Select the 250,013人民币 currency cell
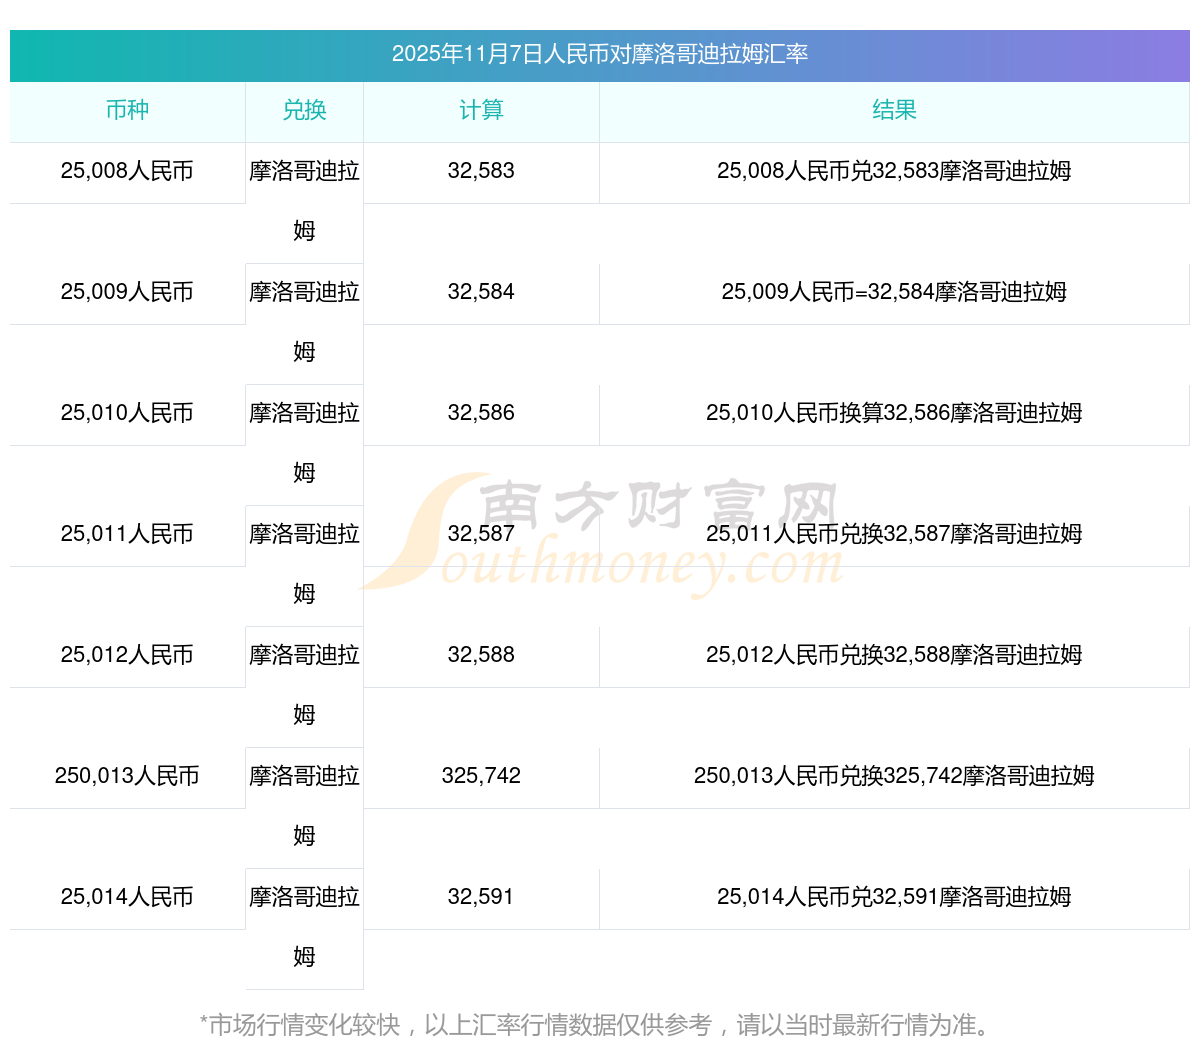This screenshot has height=1056, width=1200. pos(127,776)
